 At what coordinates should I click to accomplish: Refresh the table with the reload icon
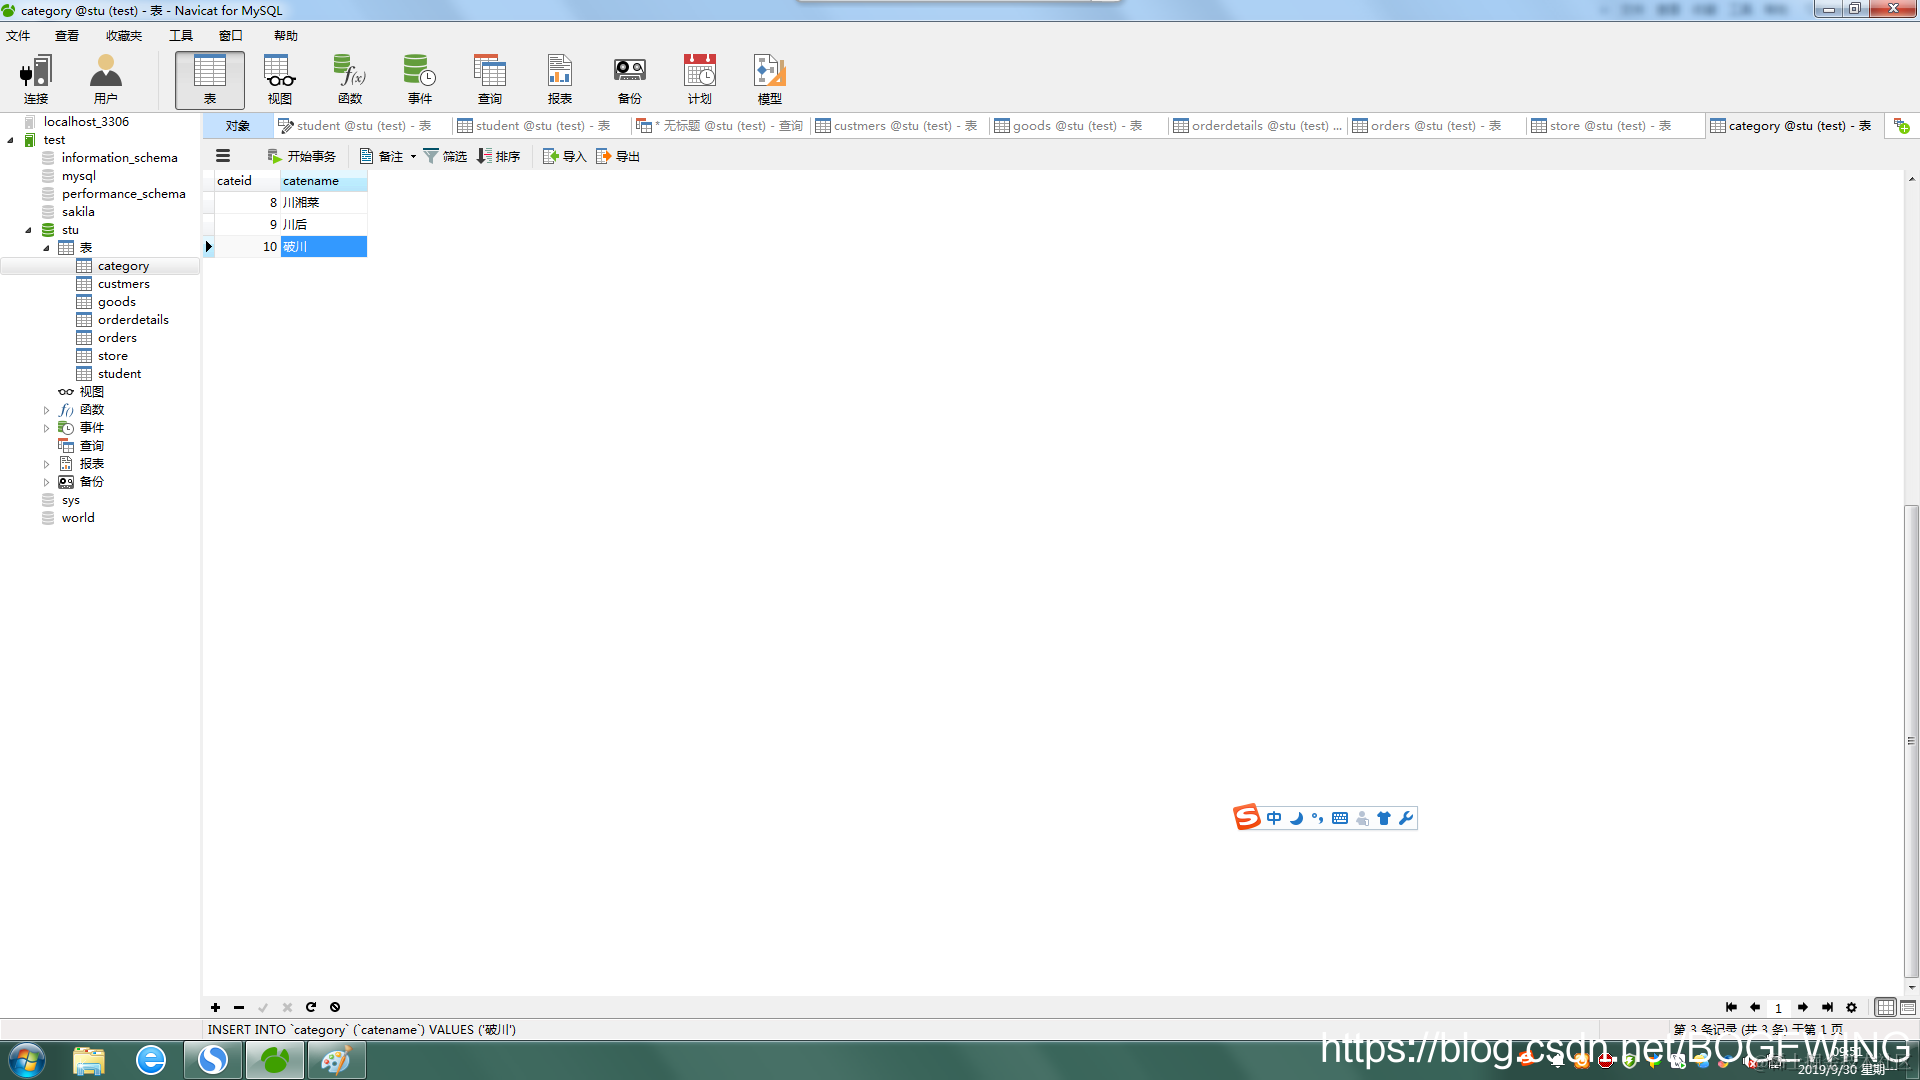click(311, 1007)
